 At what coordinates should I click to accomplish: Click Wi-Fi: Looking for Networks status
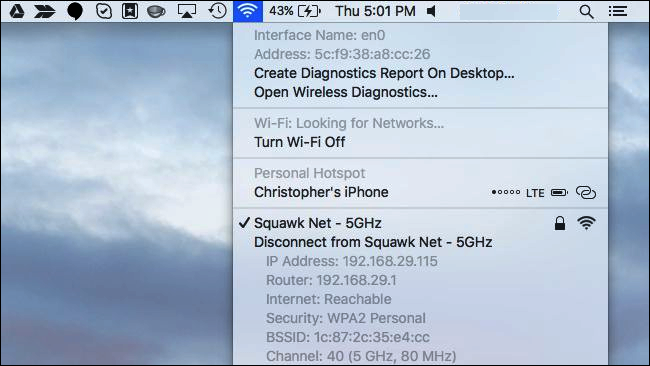coord(349,123)
